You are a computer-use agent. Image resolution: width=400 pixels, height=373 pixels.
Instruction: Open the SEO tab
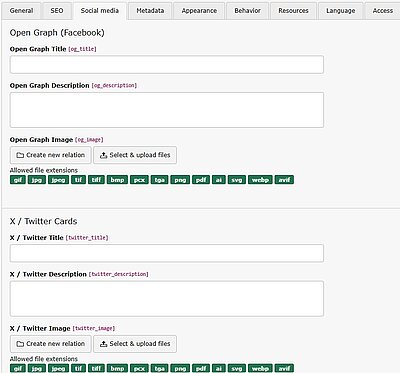coord(57,11)
